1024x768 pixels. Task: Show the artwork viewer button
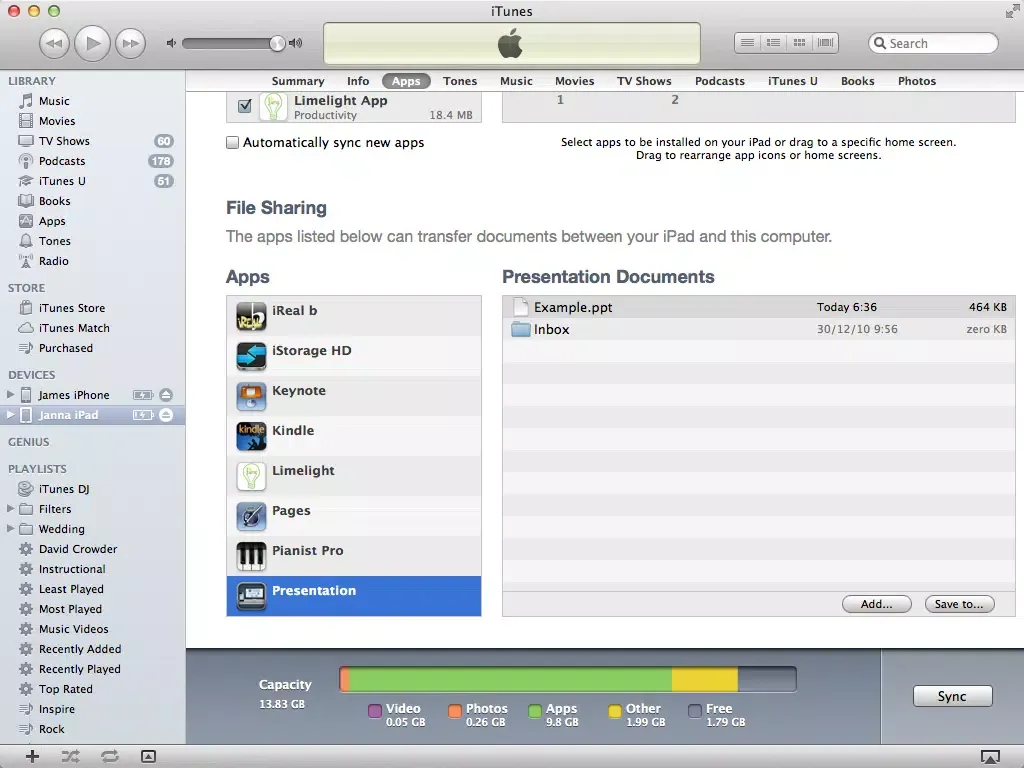pyautogui.click(x=148, y=756)
